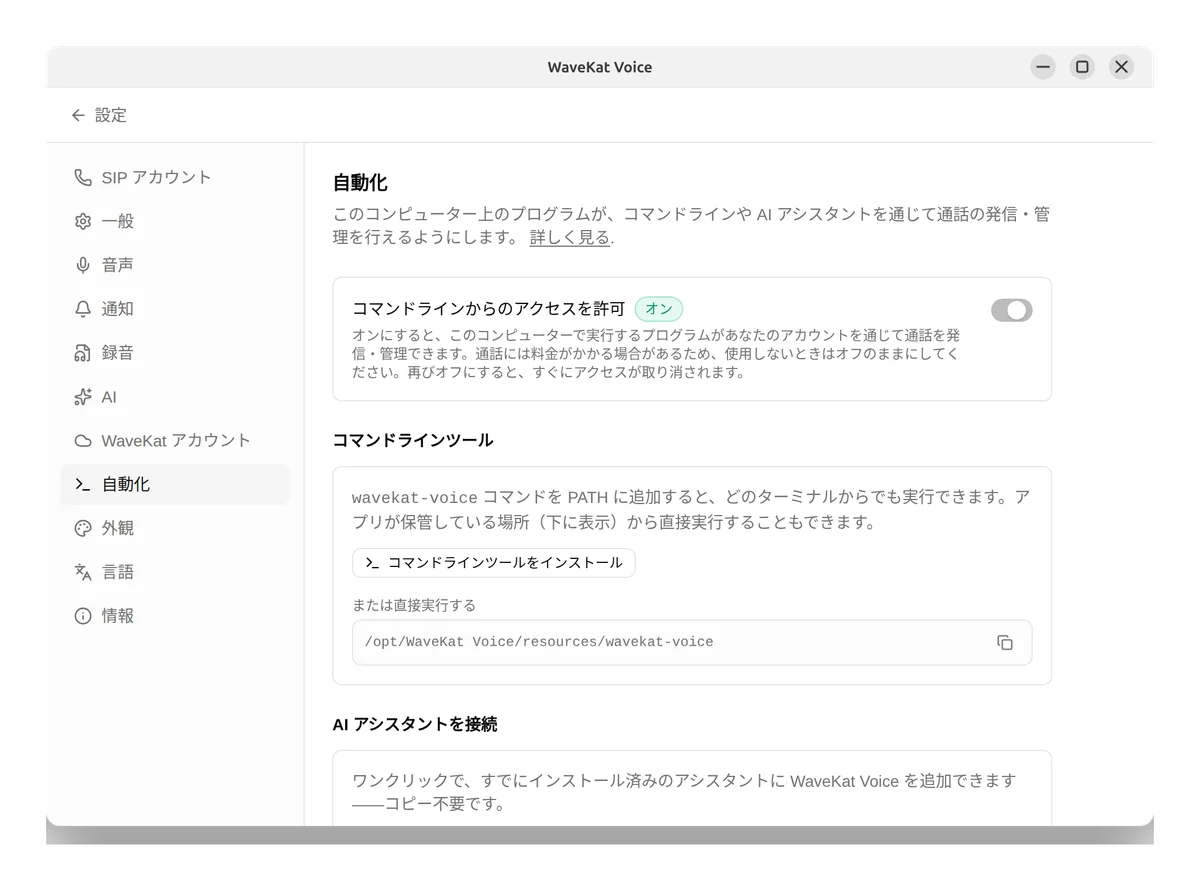Image resolution: width=1200 pixels, height=872 pixels.
Task: Click the 自動化 page heading
Action: [360, 183]
